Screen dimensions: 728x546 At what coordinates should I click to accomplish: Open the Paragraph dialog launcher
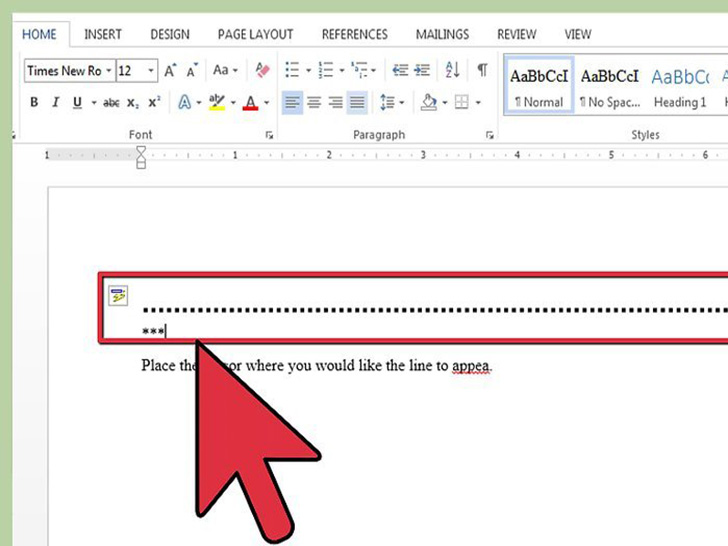pyautogui.click(x=489, y=135)
